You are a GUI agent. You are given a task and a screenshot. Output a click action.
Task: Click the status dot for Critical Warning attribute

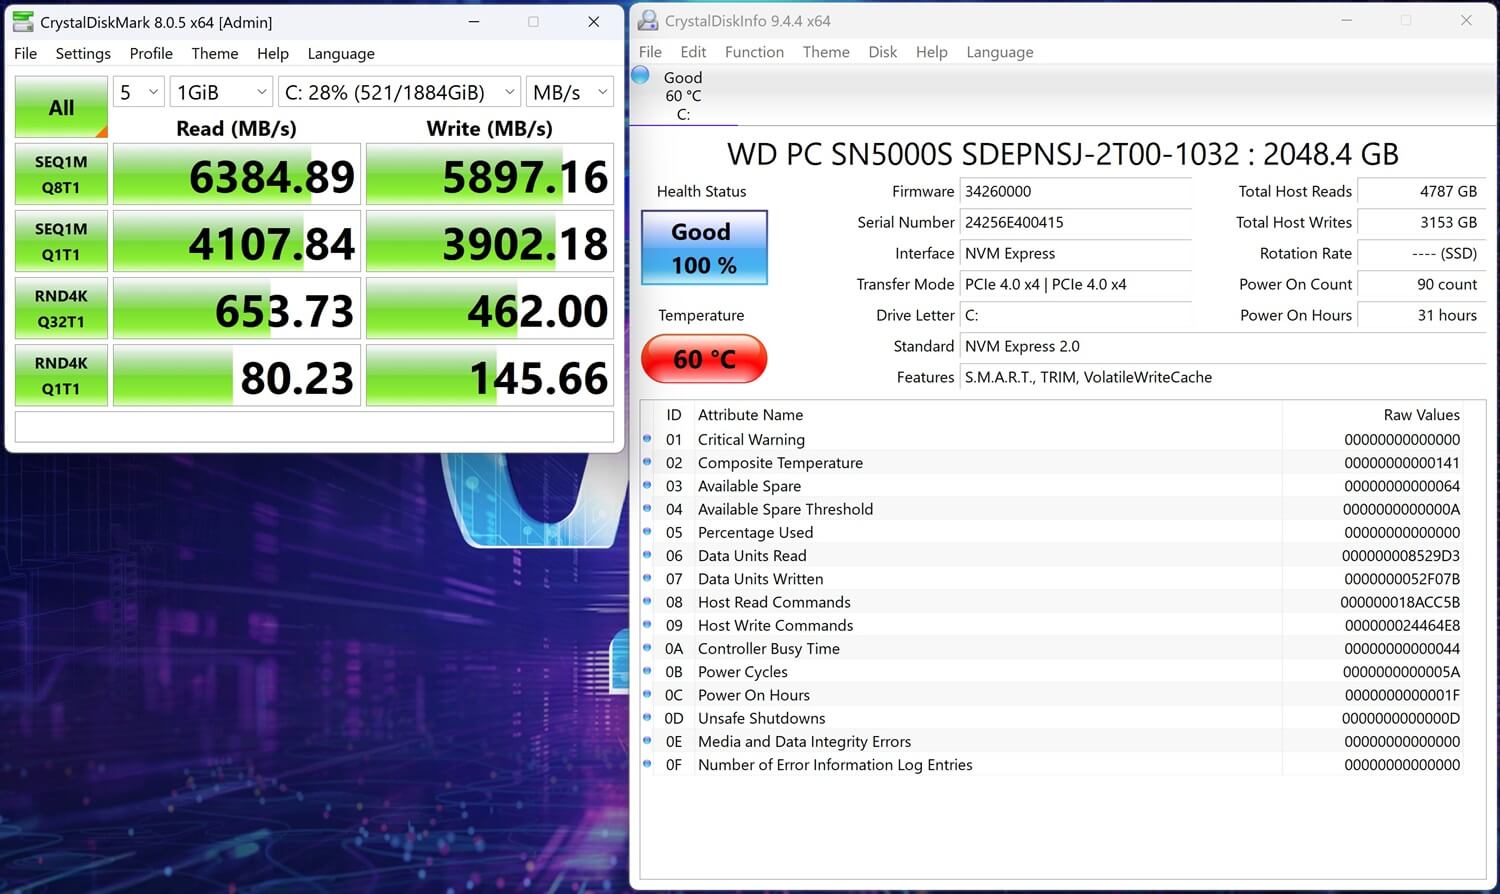[647, 439]
